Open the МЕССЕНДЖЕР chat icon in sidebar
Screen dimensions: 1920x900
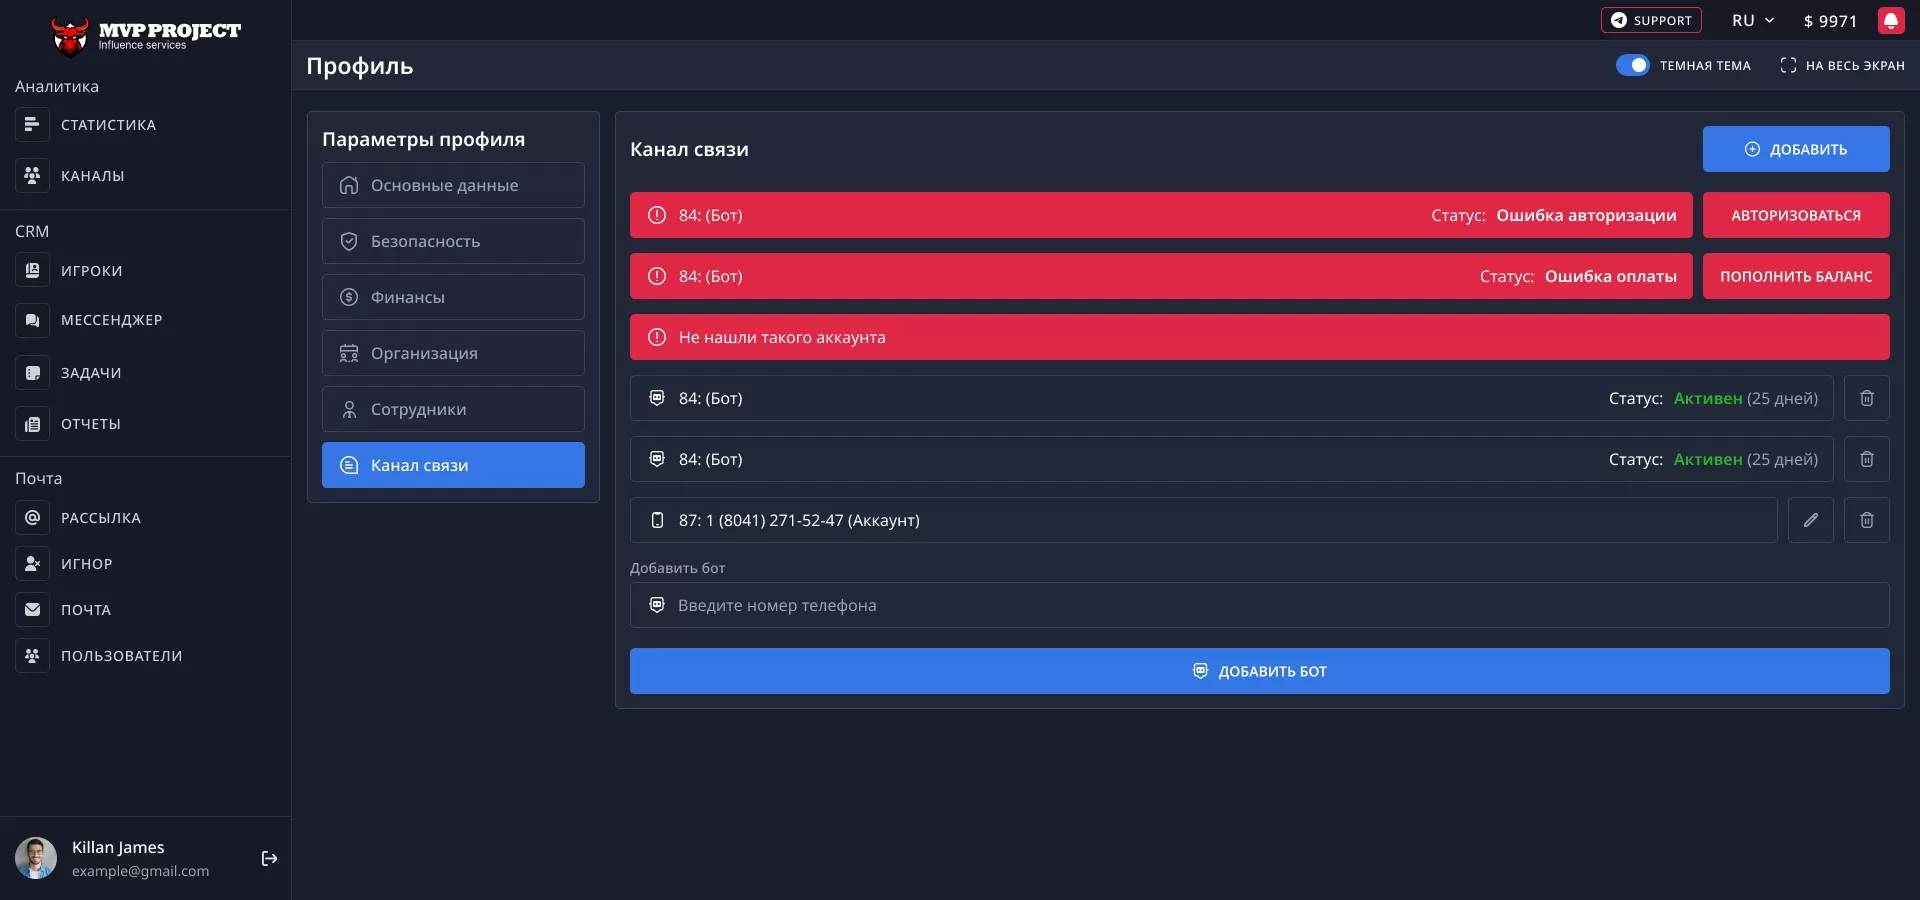(x=32, y=320)
